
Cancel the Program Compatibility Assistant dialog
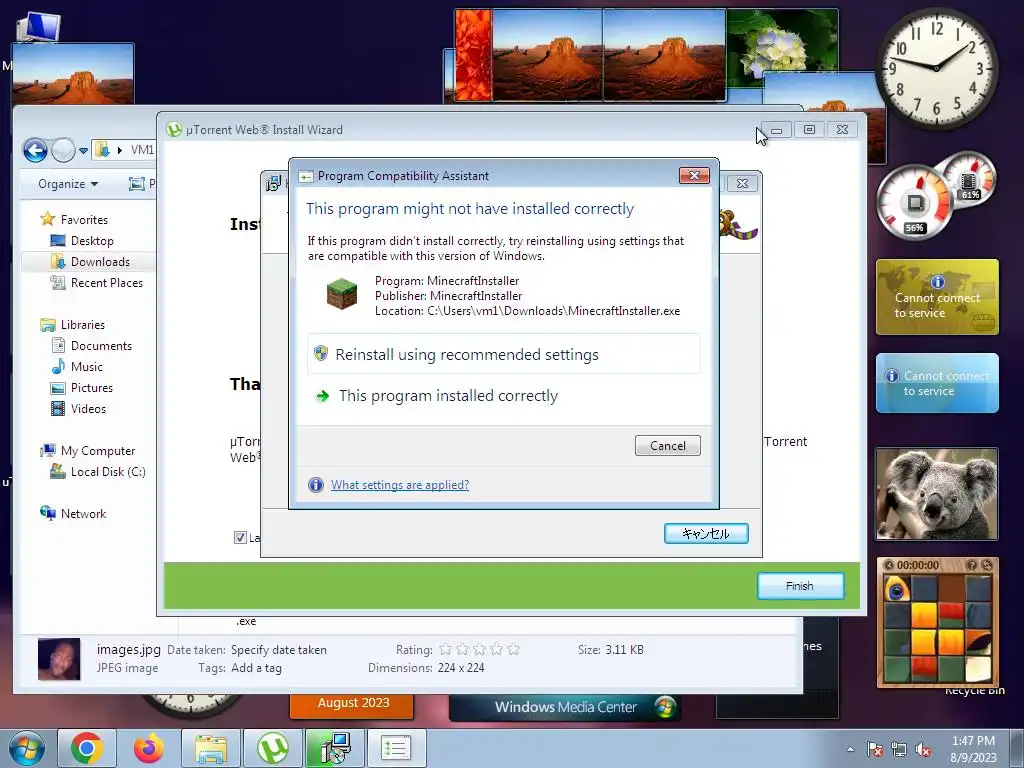click(x=667, y=445)
